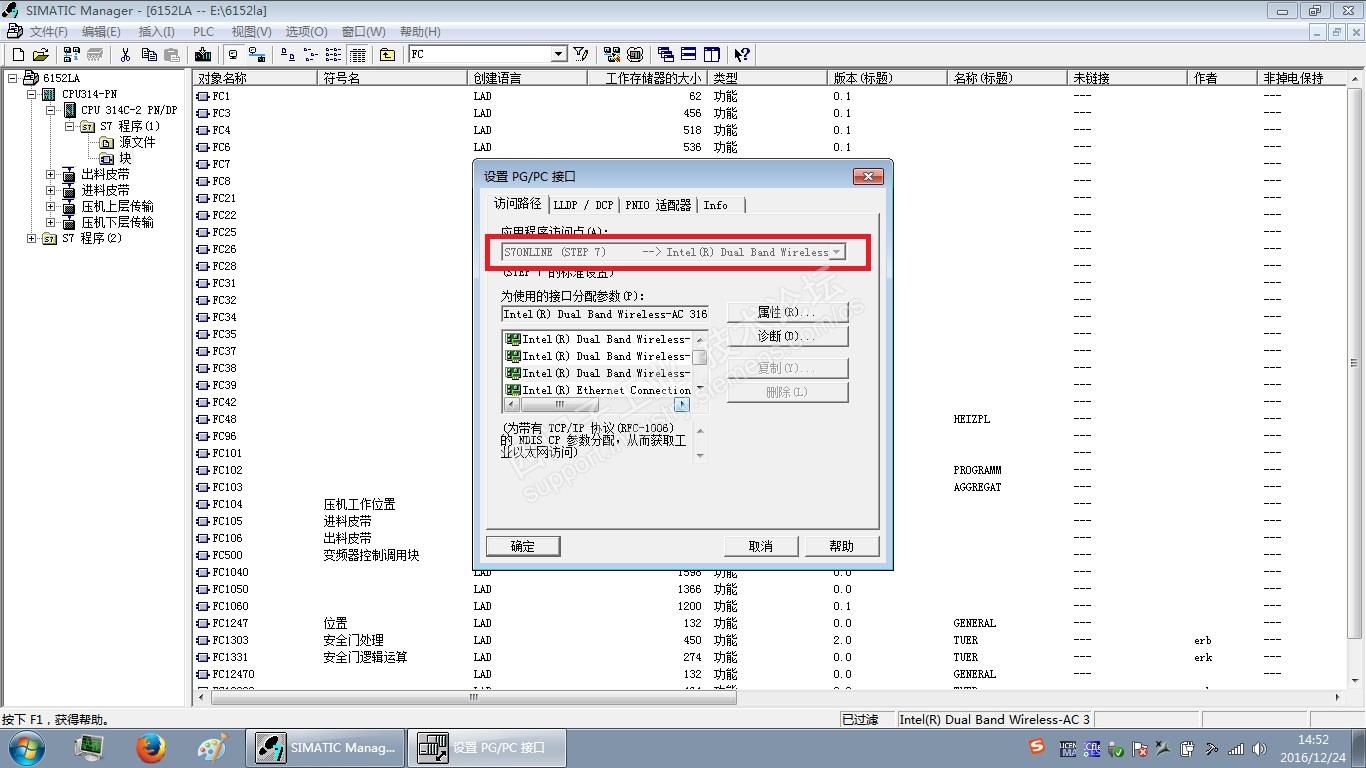Click the Up One Level icon

tap(387, 55)
